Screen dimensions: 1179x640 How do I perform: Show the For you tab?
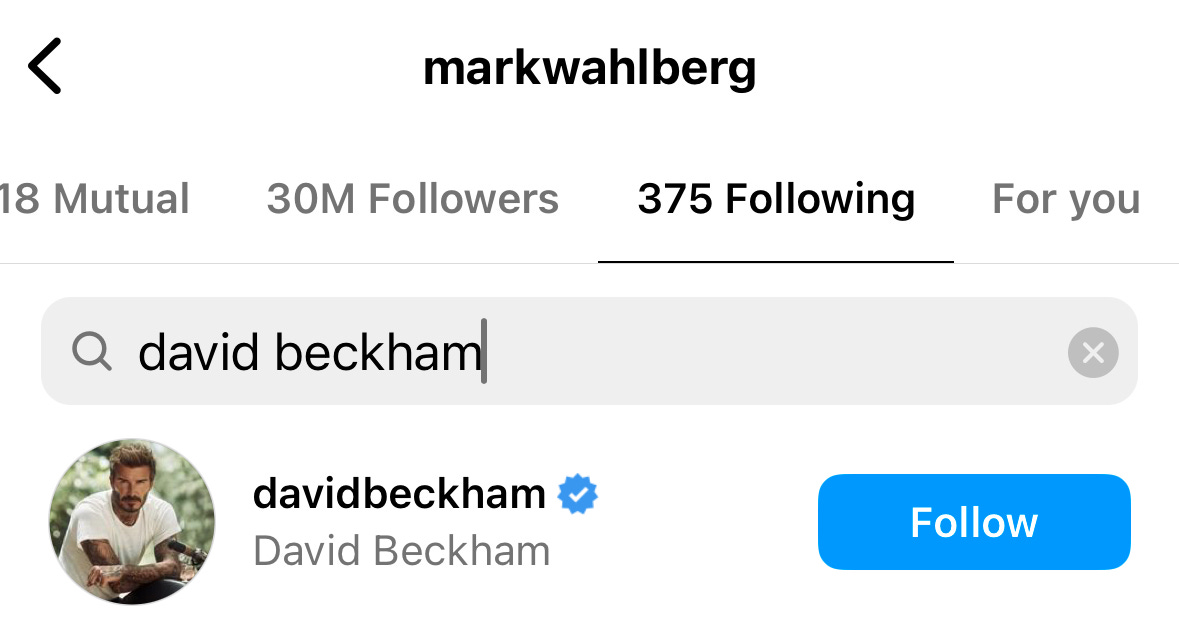pos(1066,199)
